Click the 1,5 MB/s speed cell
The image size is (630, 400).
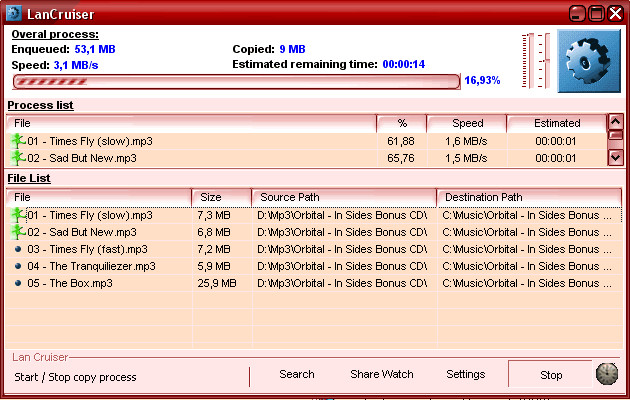click(466, 158)
